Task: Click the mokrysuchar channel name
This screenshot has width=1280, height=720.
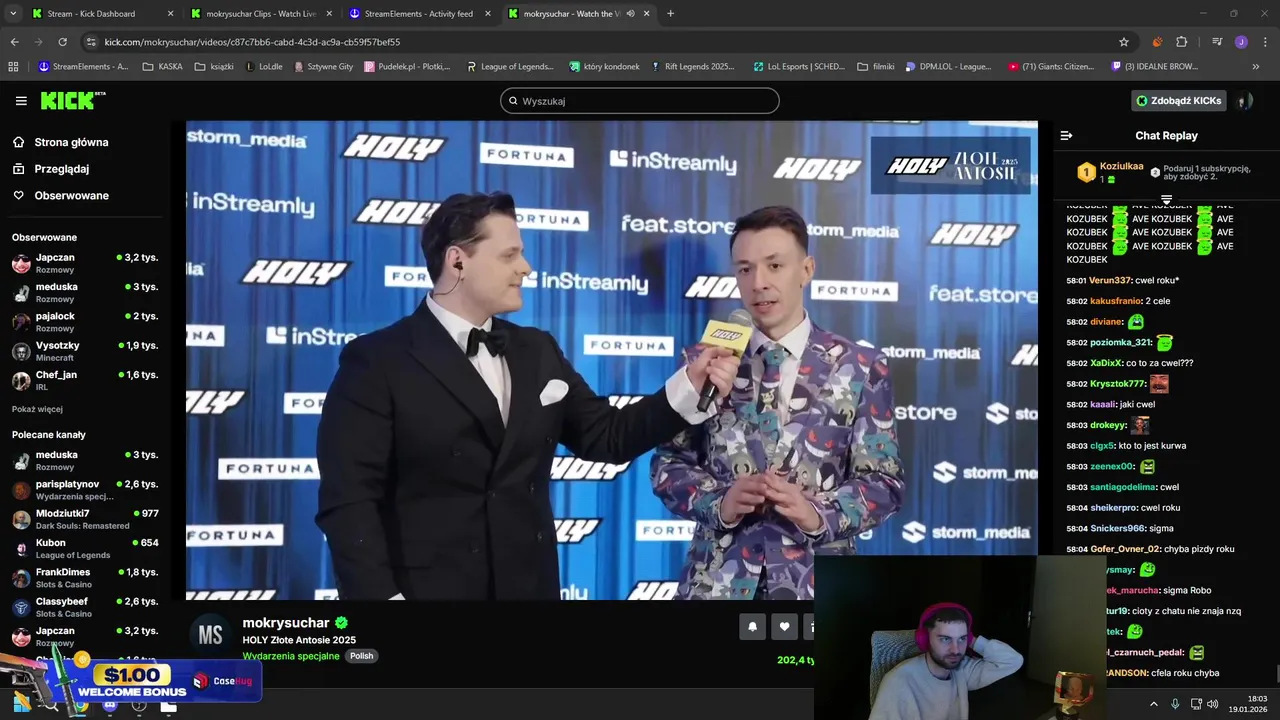Action: coord(286,623)
